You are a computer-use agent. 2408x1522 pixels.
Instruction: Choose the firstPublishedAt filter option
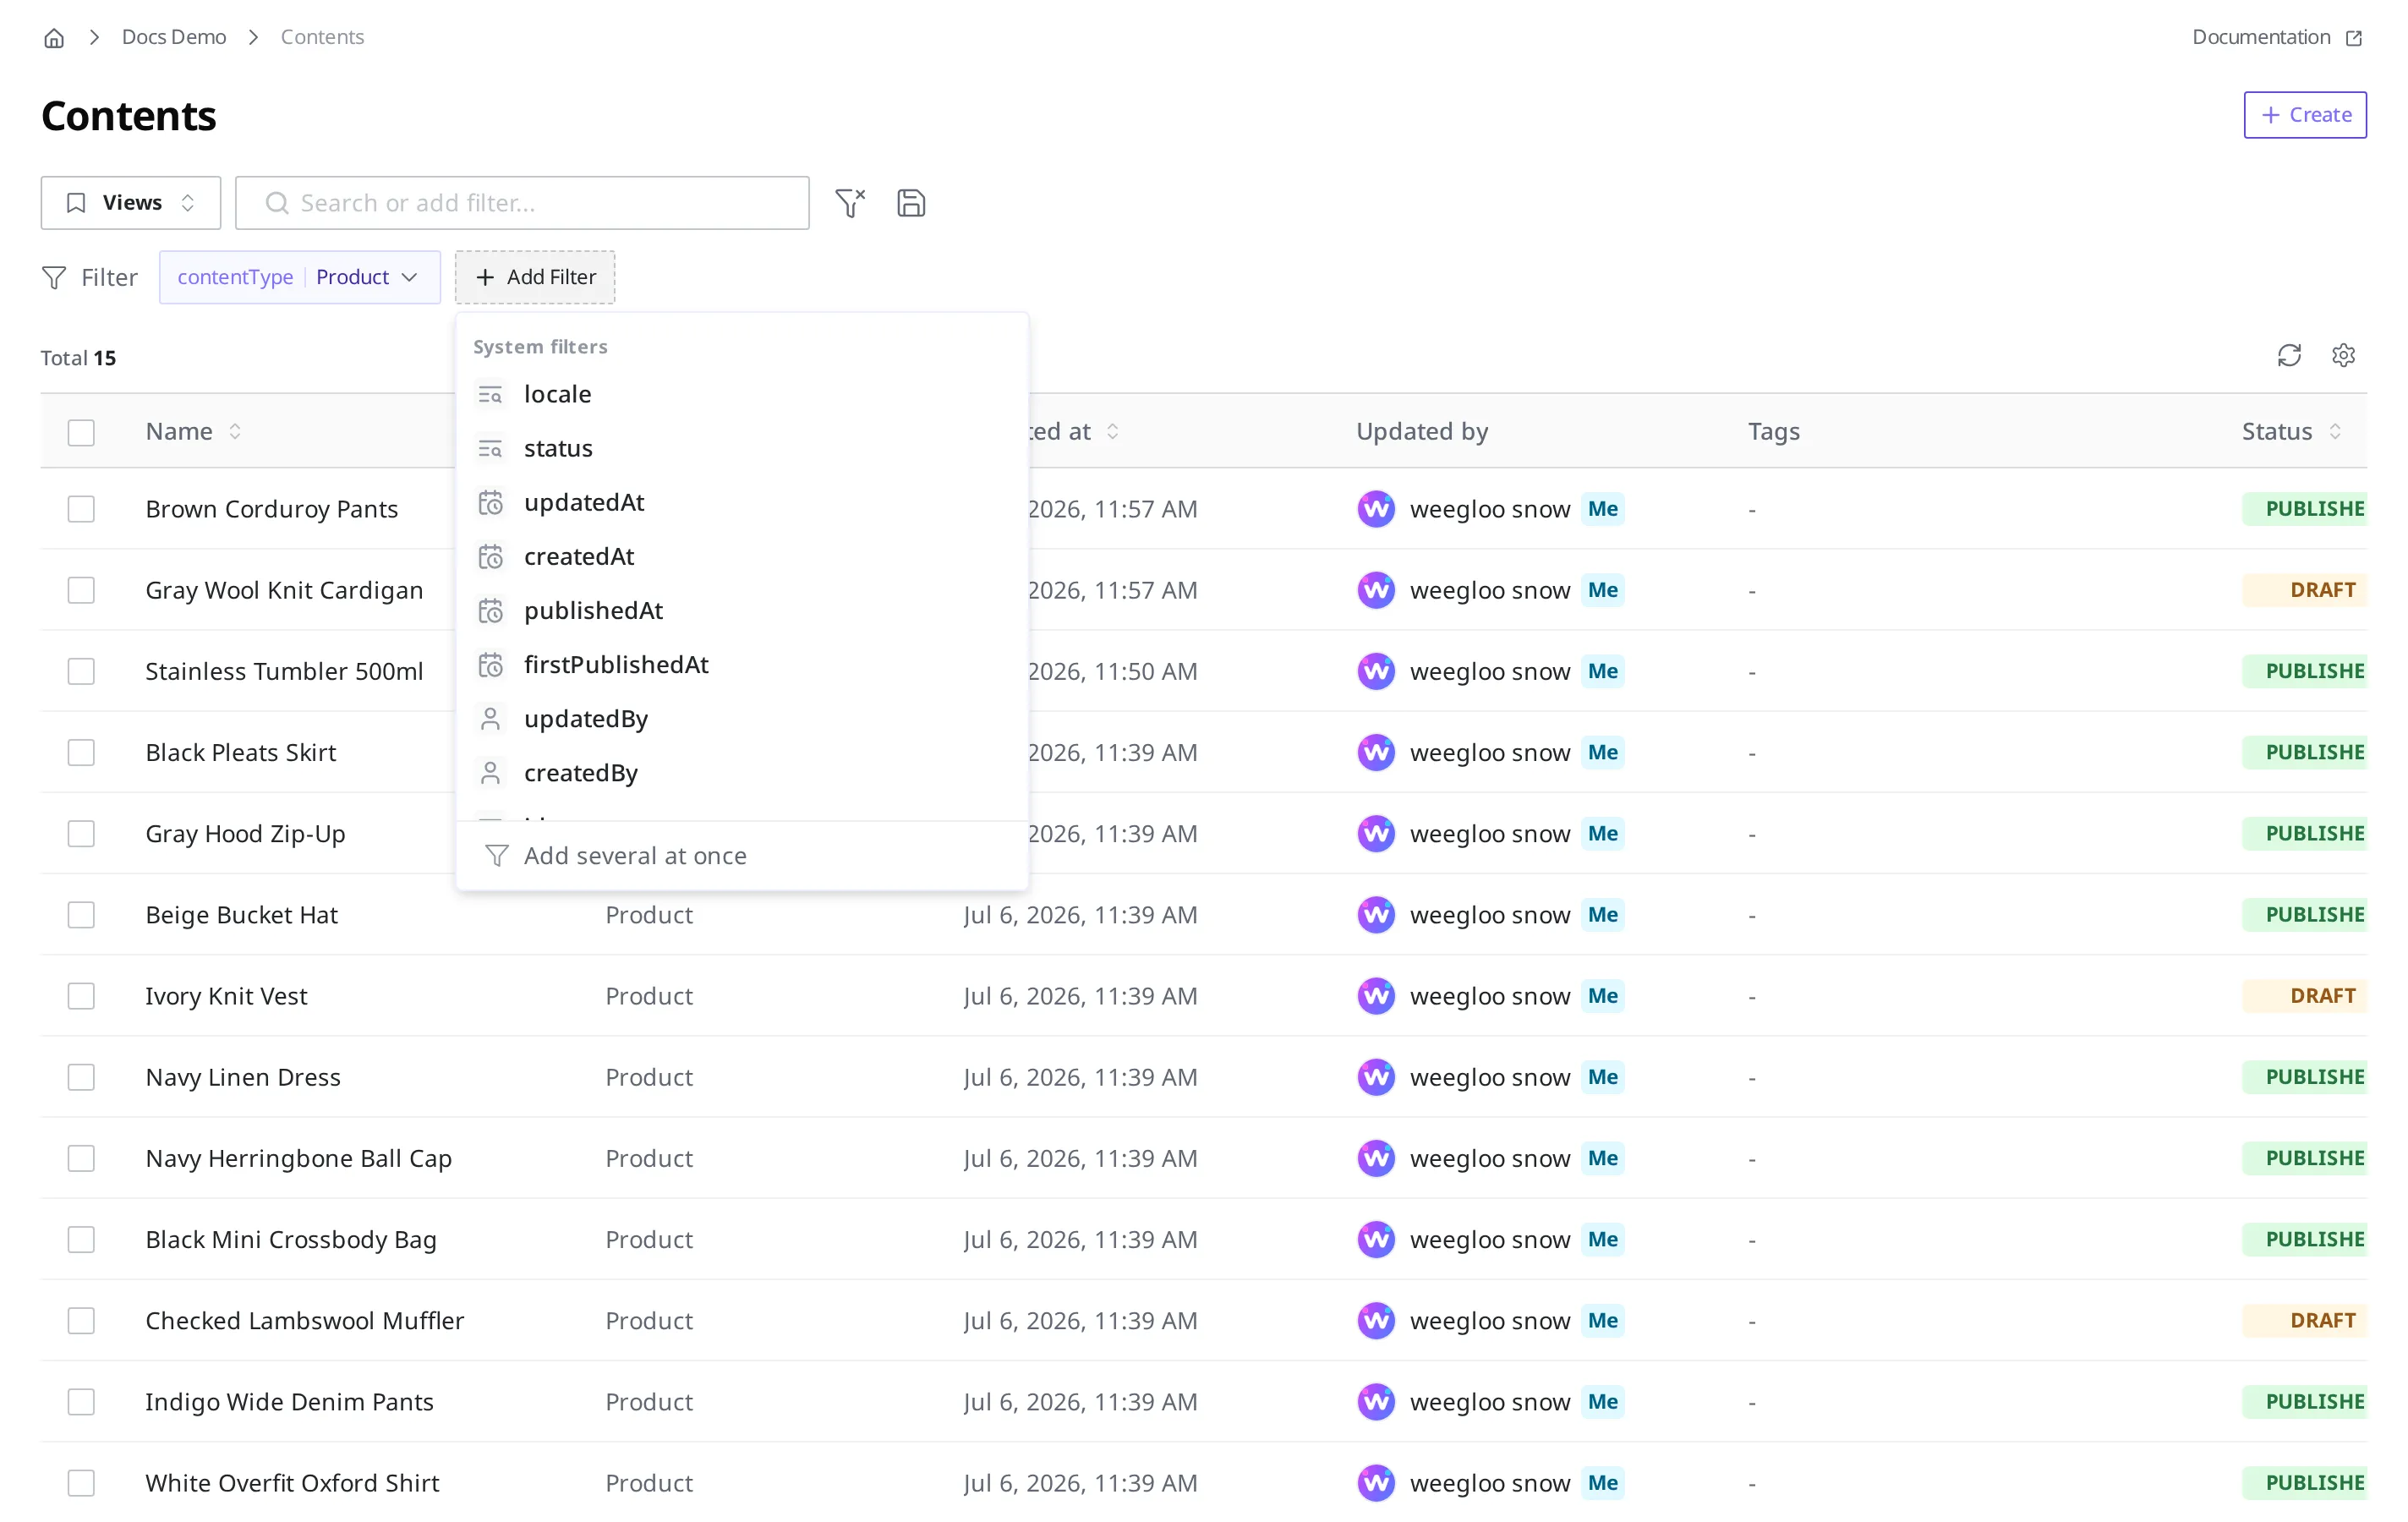pos(742,664)
